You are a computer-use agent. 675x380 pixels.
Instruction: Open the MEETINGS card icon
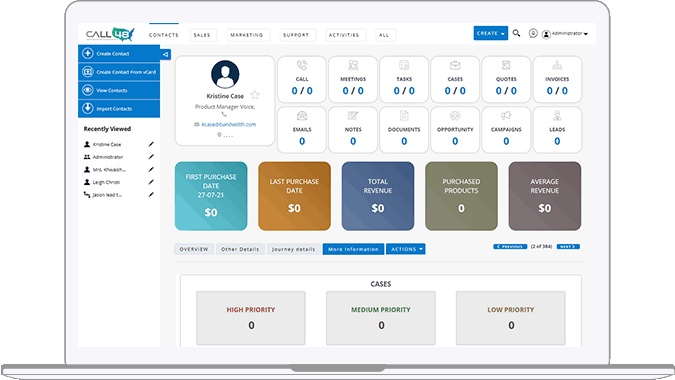coord(353,65)
